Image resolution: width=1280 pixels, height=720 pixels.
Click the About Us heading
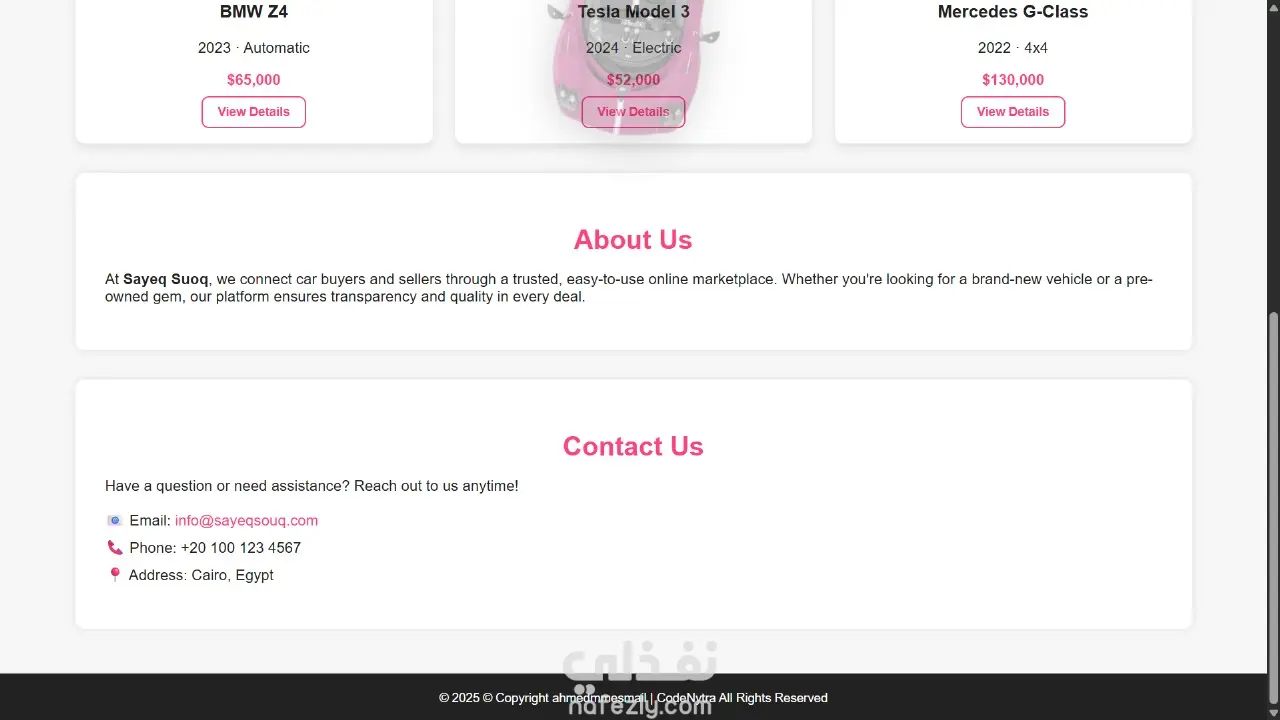pos(633,240)
